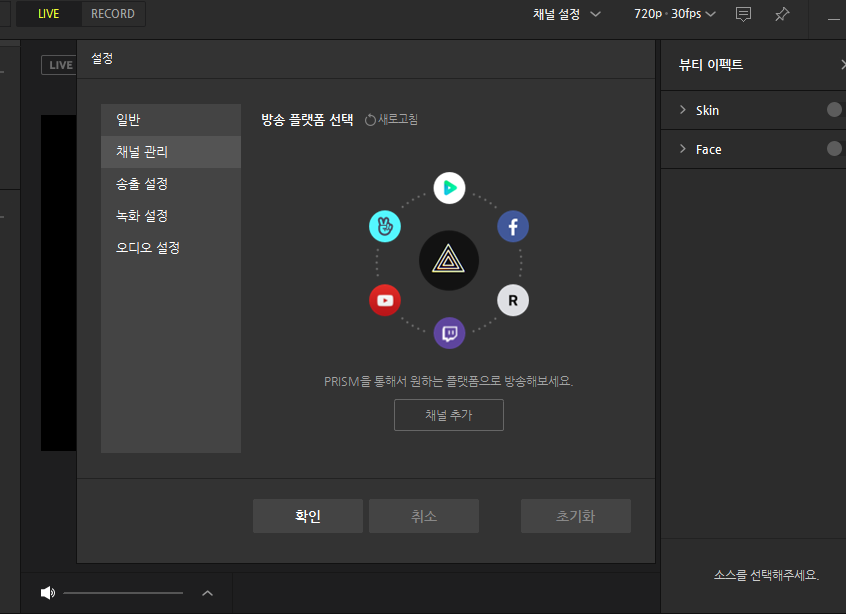Adjust the audio volume slider
This screenshot has height=614, width=846.
coord(123,593)
